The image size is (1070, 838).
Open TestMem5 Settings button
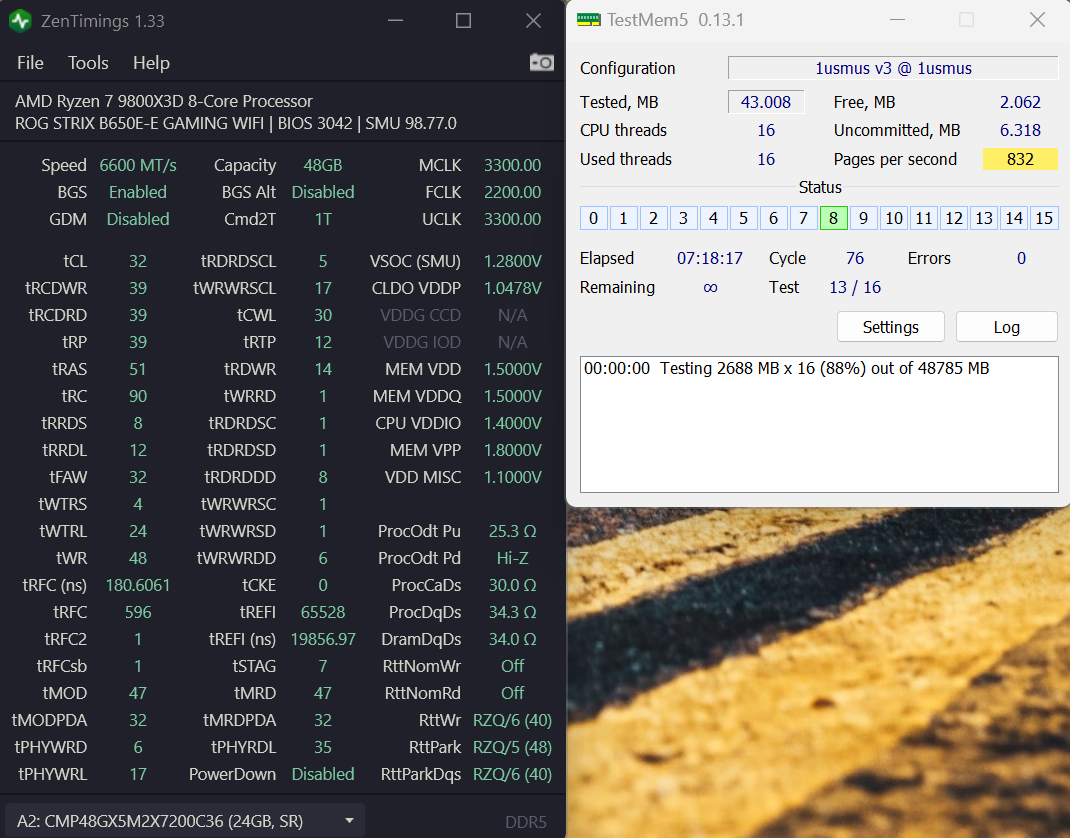891,327
